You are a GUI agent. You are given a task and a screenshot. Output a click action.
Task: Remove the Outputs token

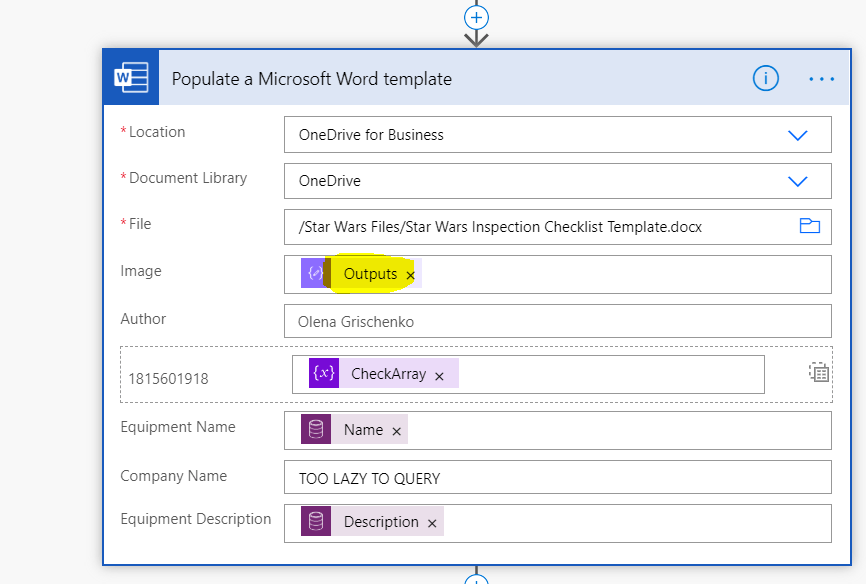(410, 275)
